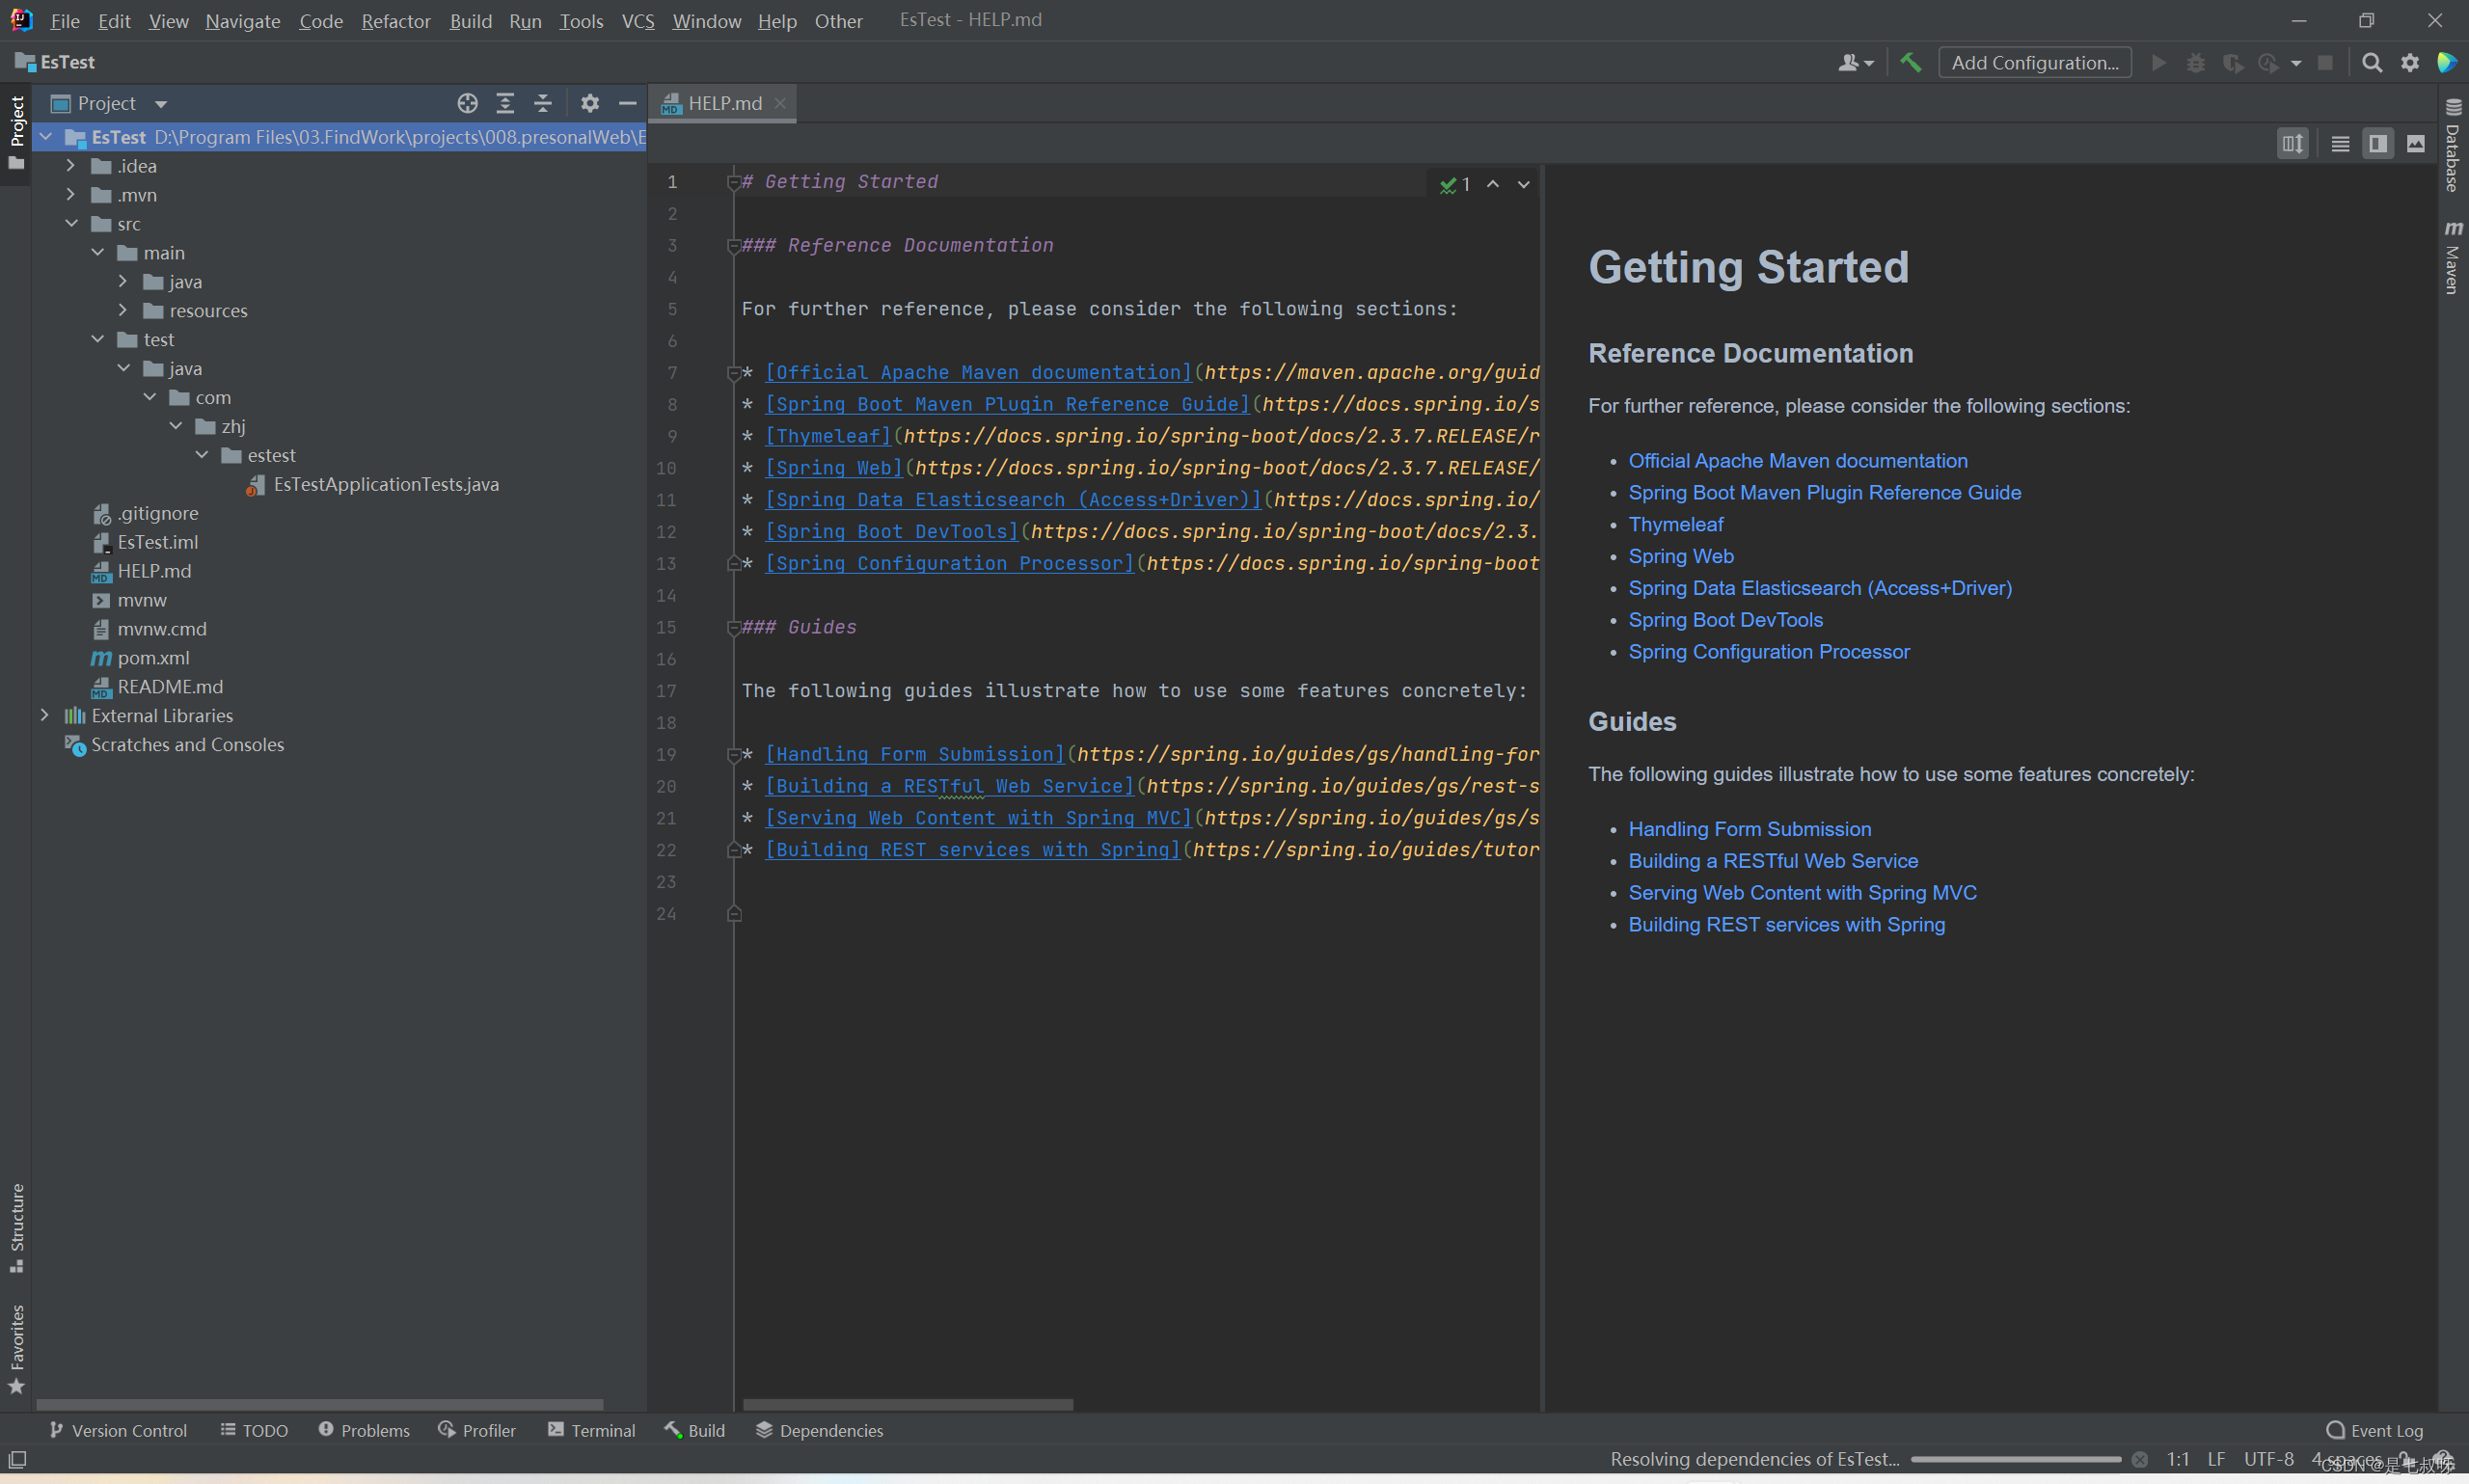Open the Structure side tool window

pyautogui.click(x=16, y=1228)
